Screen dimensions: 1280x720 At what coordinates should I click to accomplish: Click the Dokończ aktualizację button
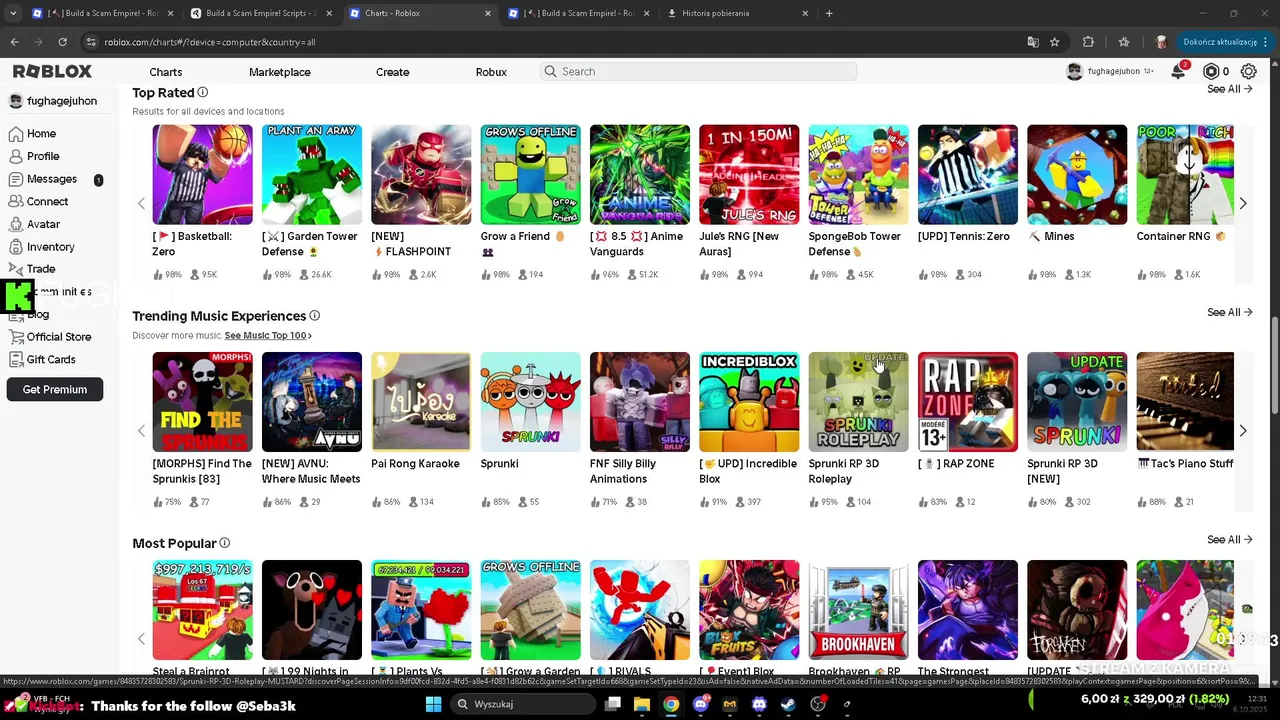[1224, 42]
